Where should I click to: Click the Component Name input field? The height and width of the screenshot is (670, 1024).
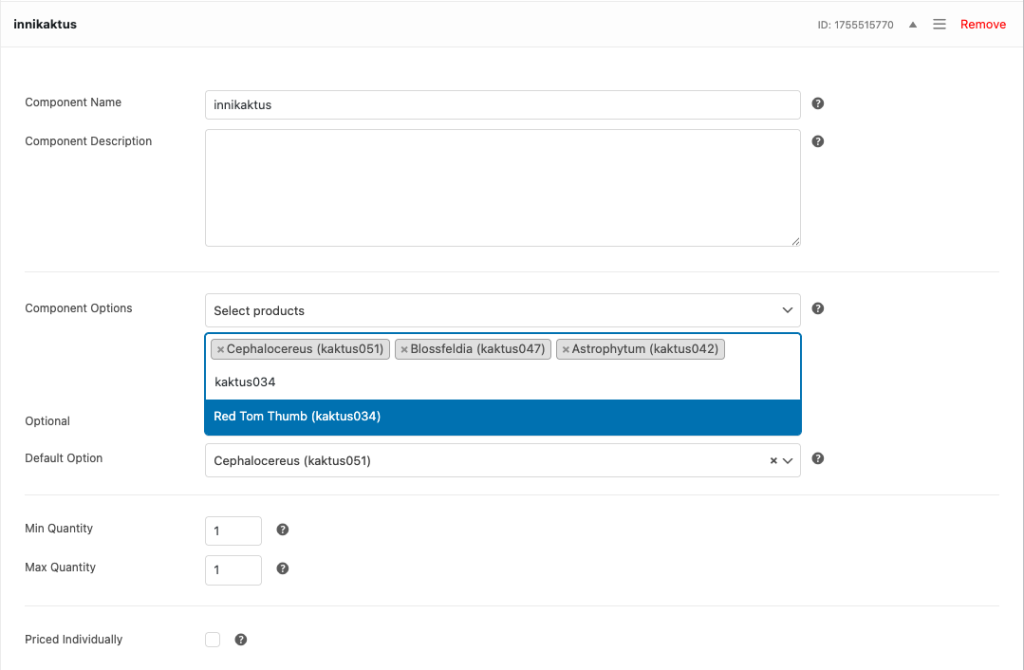click(502, 105)
